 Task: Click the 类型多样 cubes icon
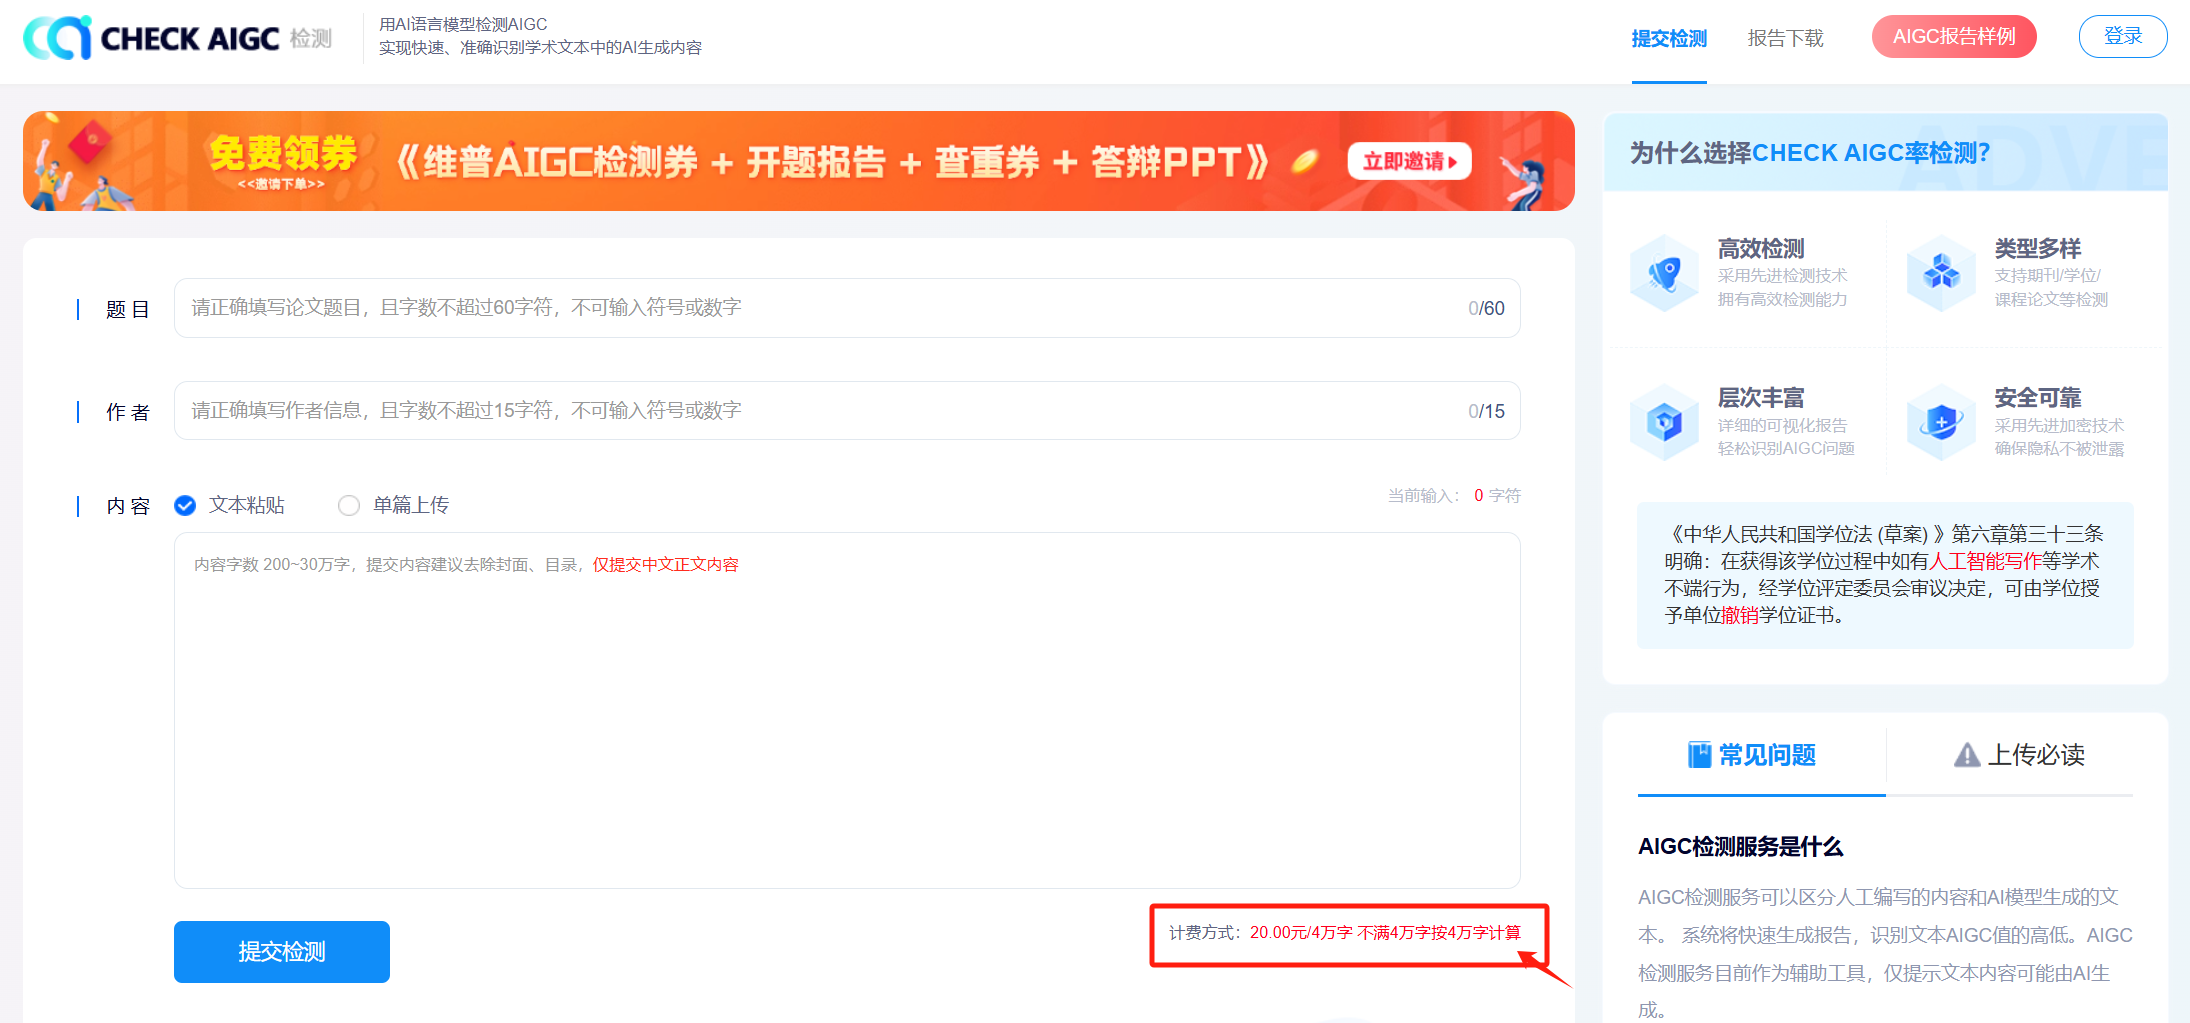coord(1941,273)
